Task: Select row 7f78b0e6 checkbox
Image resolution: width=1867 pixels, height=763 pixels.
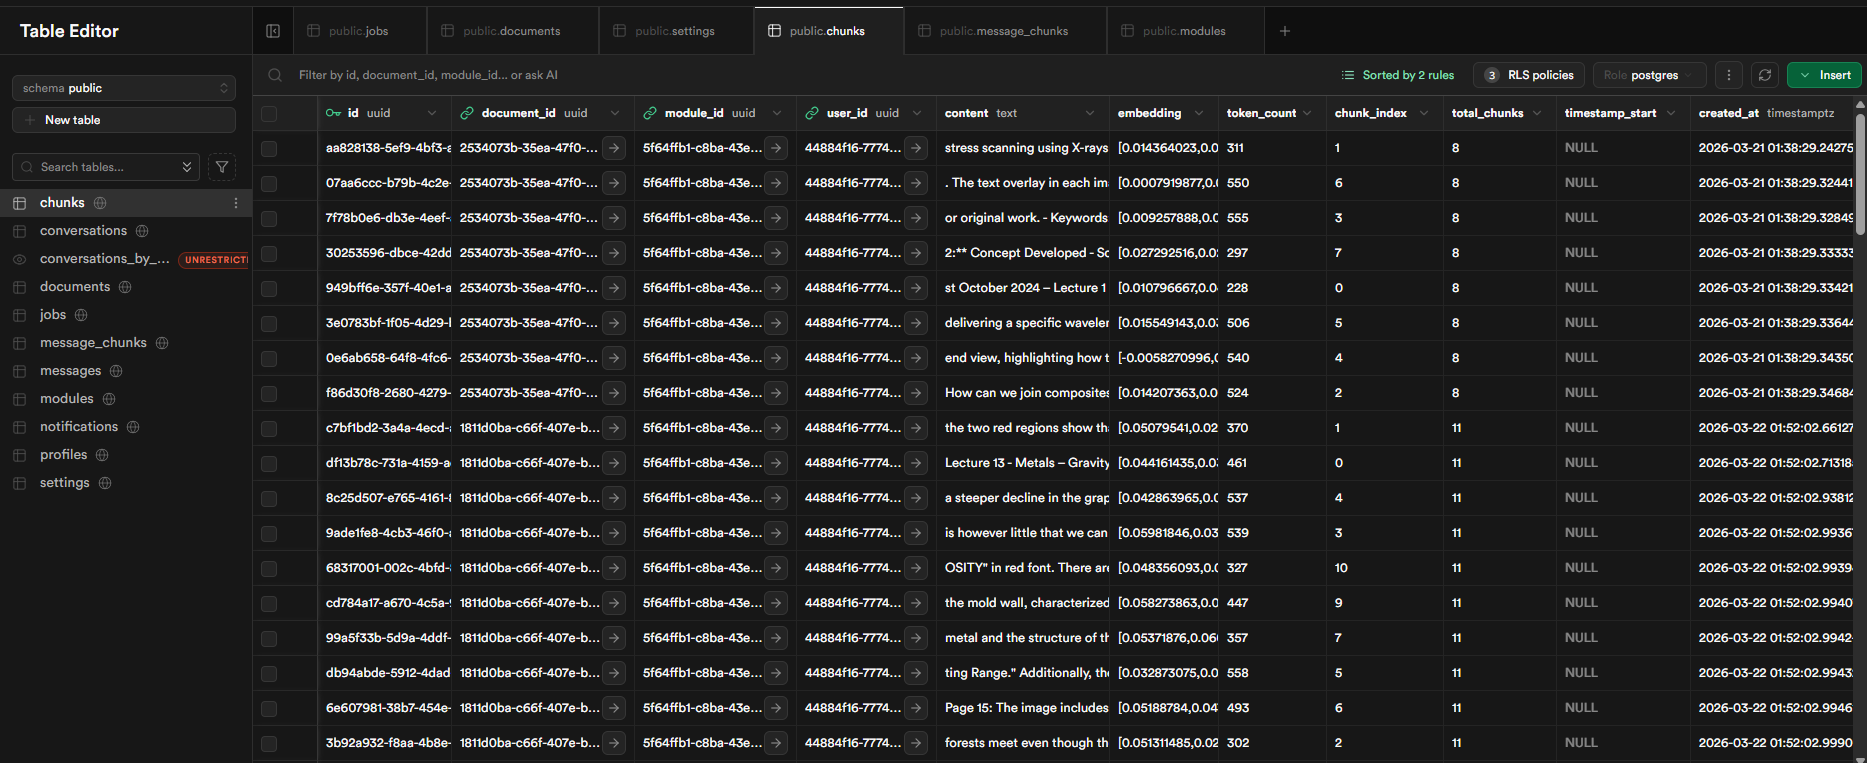Action: 269,219
